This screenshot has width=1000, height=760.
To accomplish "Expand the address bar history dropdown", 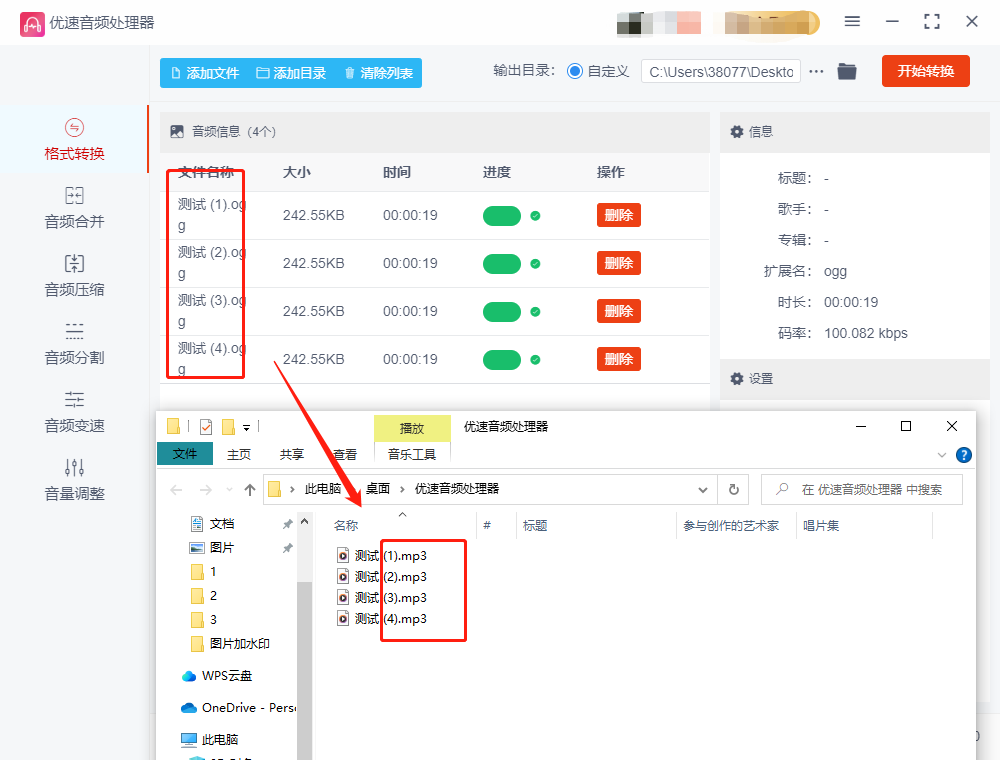I will pyautogui.click(x=703, y=490).
